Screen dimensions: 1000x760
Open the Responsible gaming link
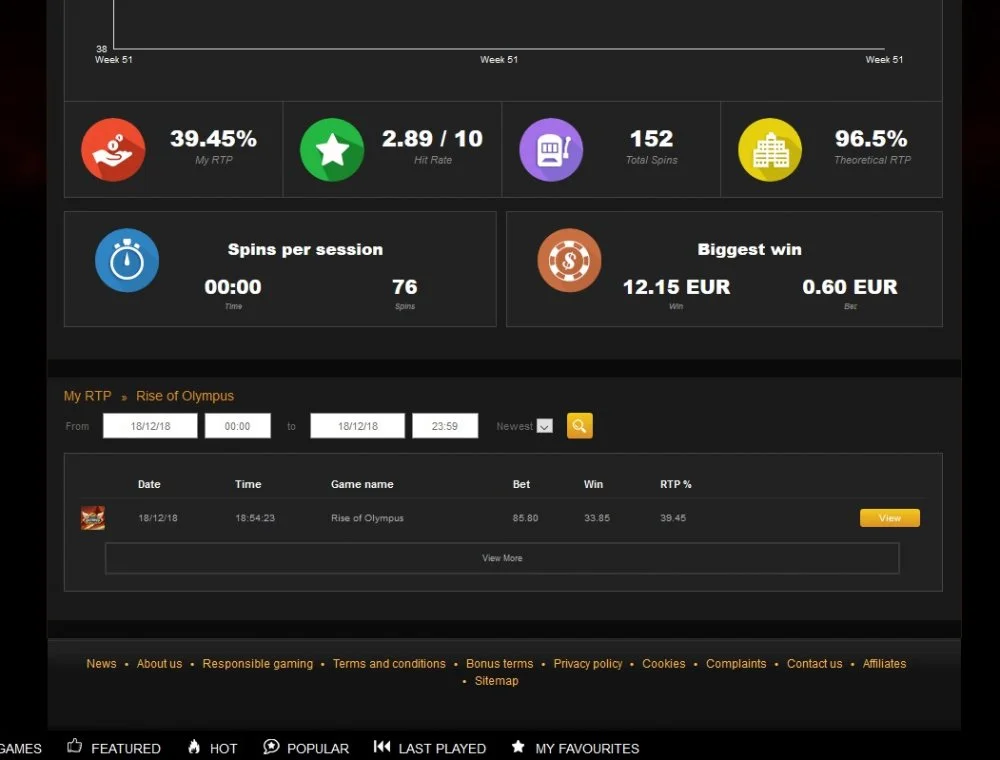coord(258,664)
